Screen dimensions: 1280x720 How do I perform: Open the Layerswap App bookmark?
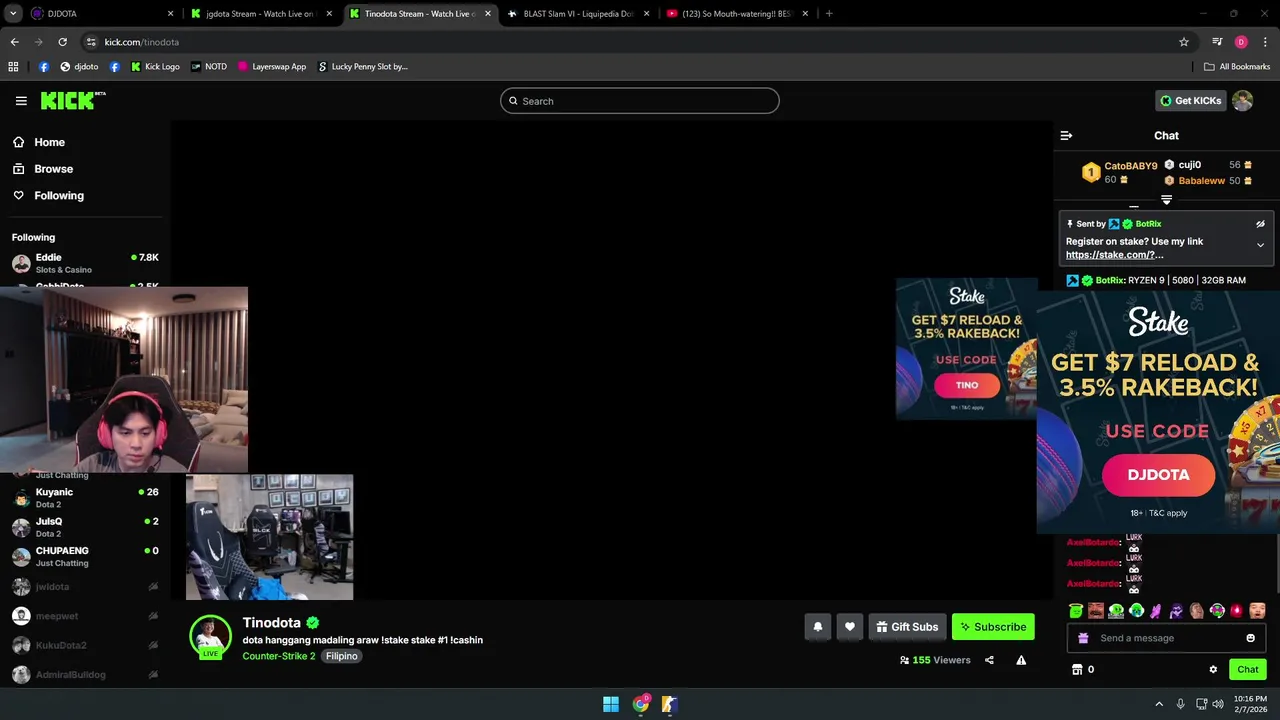click(272, 67)
